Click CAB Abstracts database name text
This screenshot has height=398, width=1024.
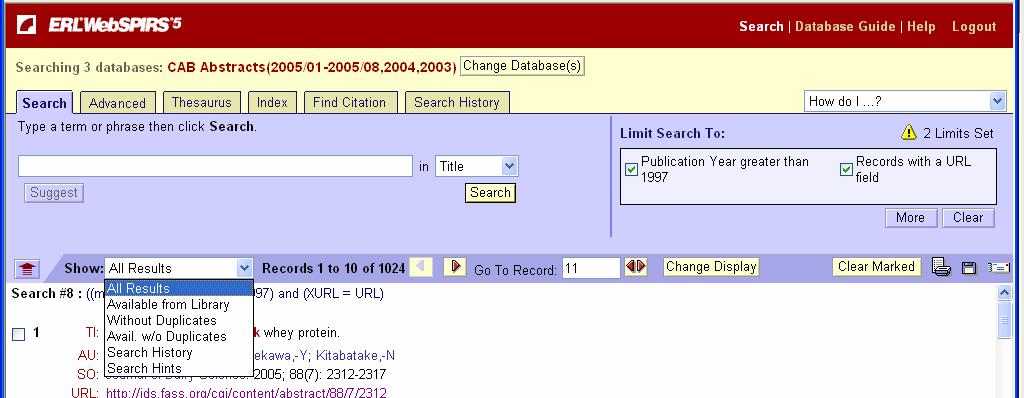pyautogui.click(x=312, y=67)
